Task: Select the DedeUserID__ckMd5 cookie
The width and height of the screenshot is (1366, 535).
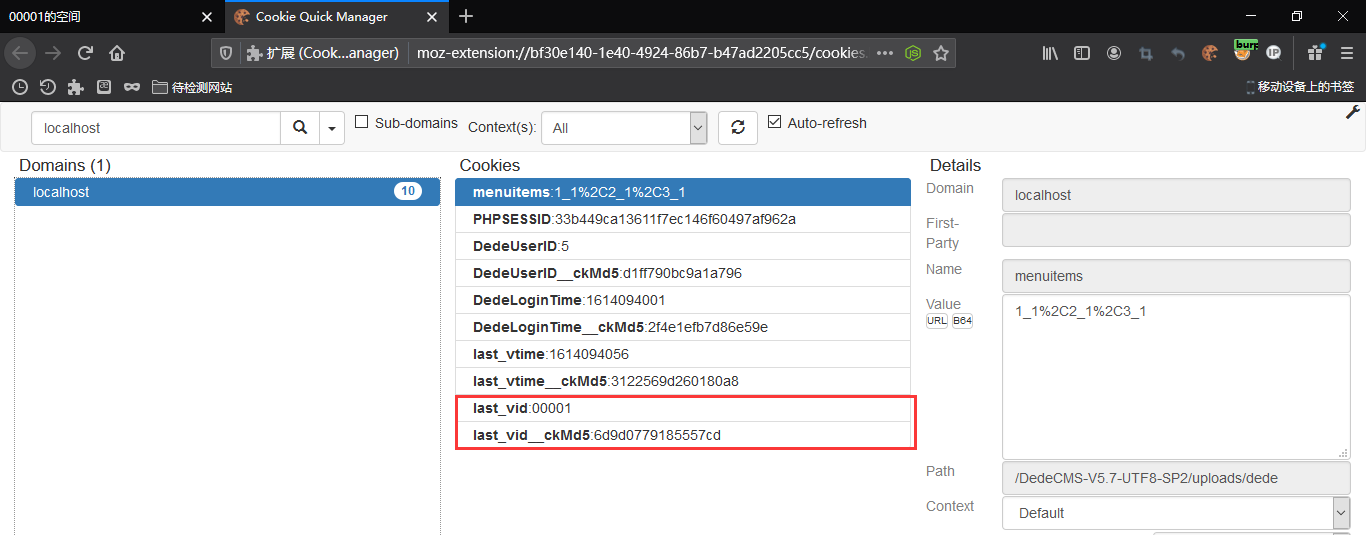Action: [x=683, y=273]
